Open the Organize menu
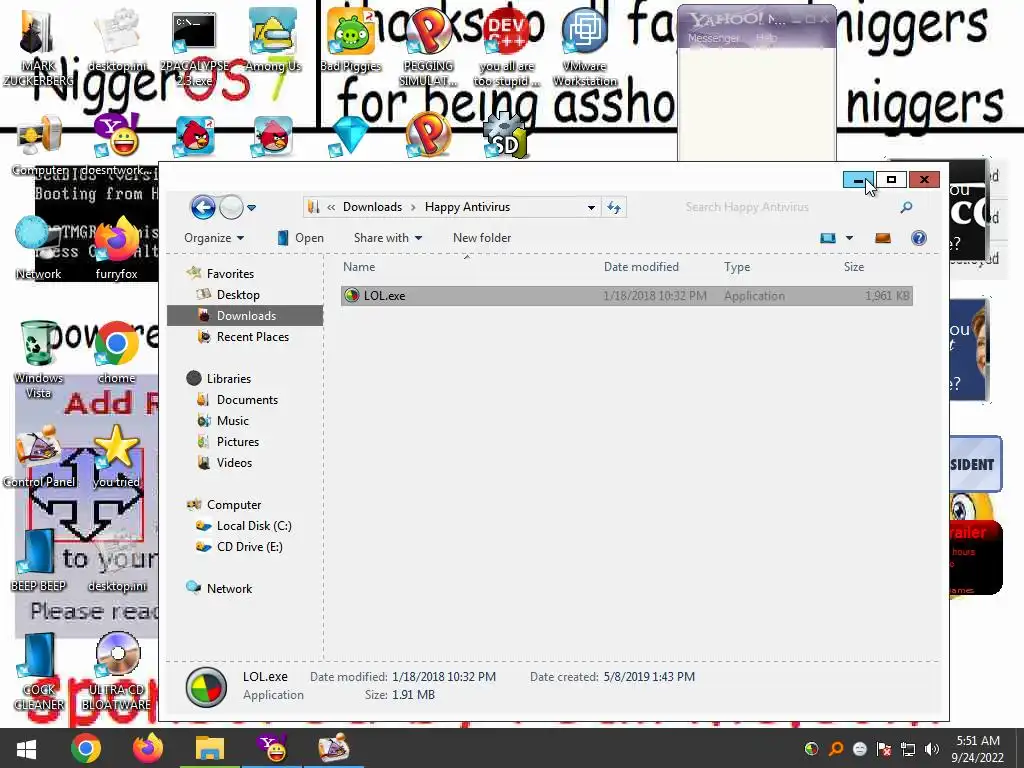This screenshot has width=1024, height=768. tap(214, 238)
